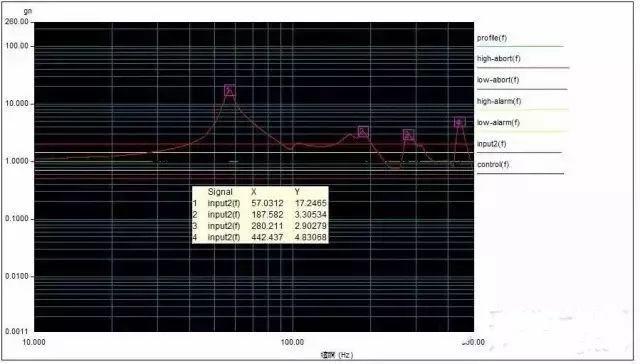Select the high-abort(f) legend entry
This screenshot has height=364, width=640.
498,59
